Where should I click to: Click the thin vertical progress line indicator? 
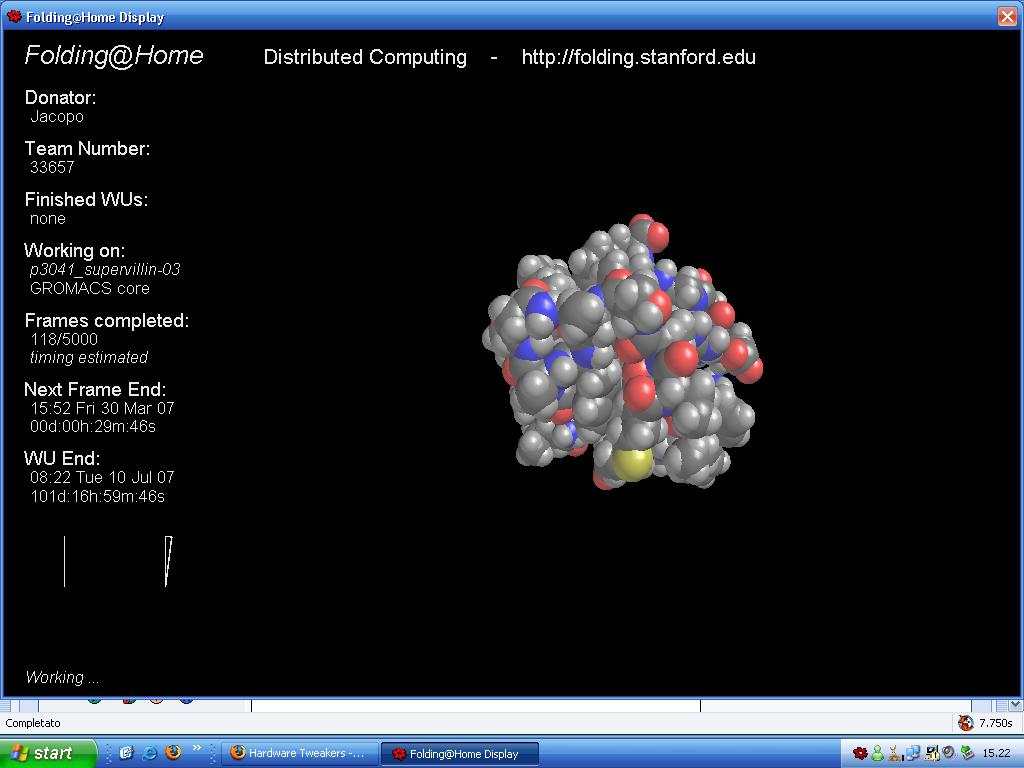(64, 561)
